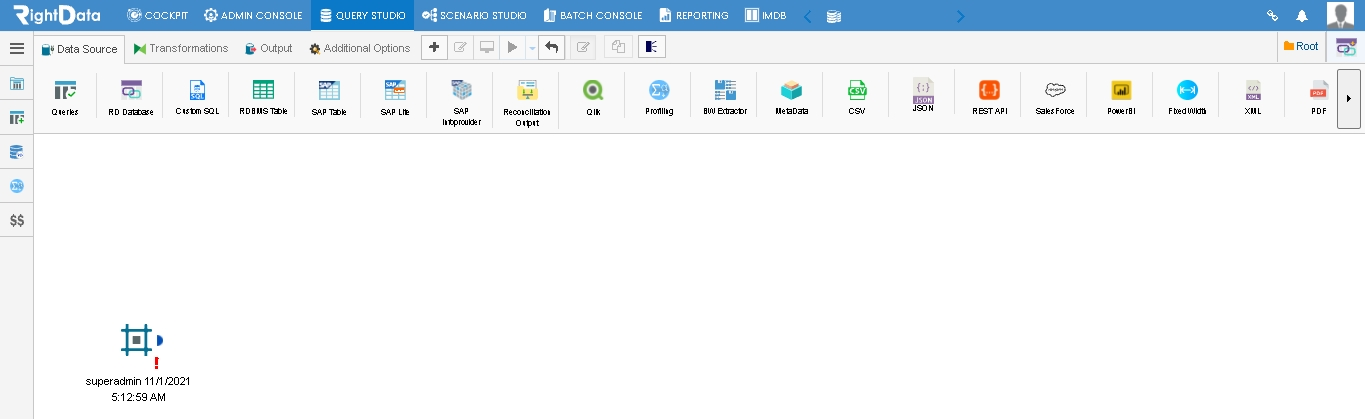The width and height of the screenshot is (1365, 419).
Task: Click the red error mark on node
Action: (157, 363)
